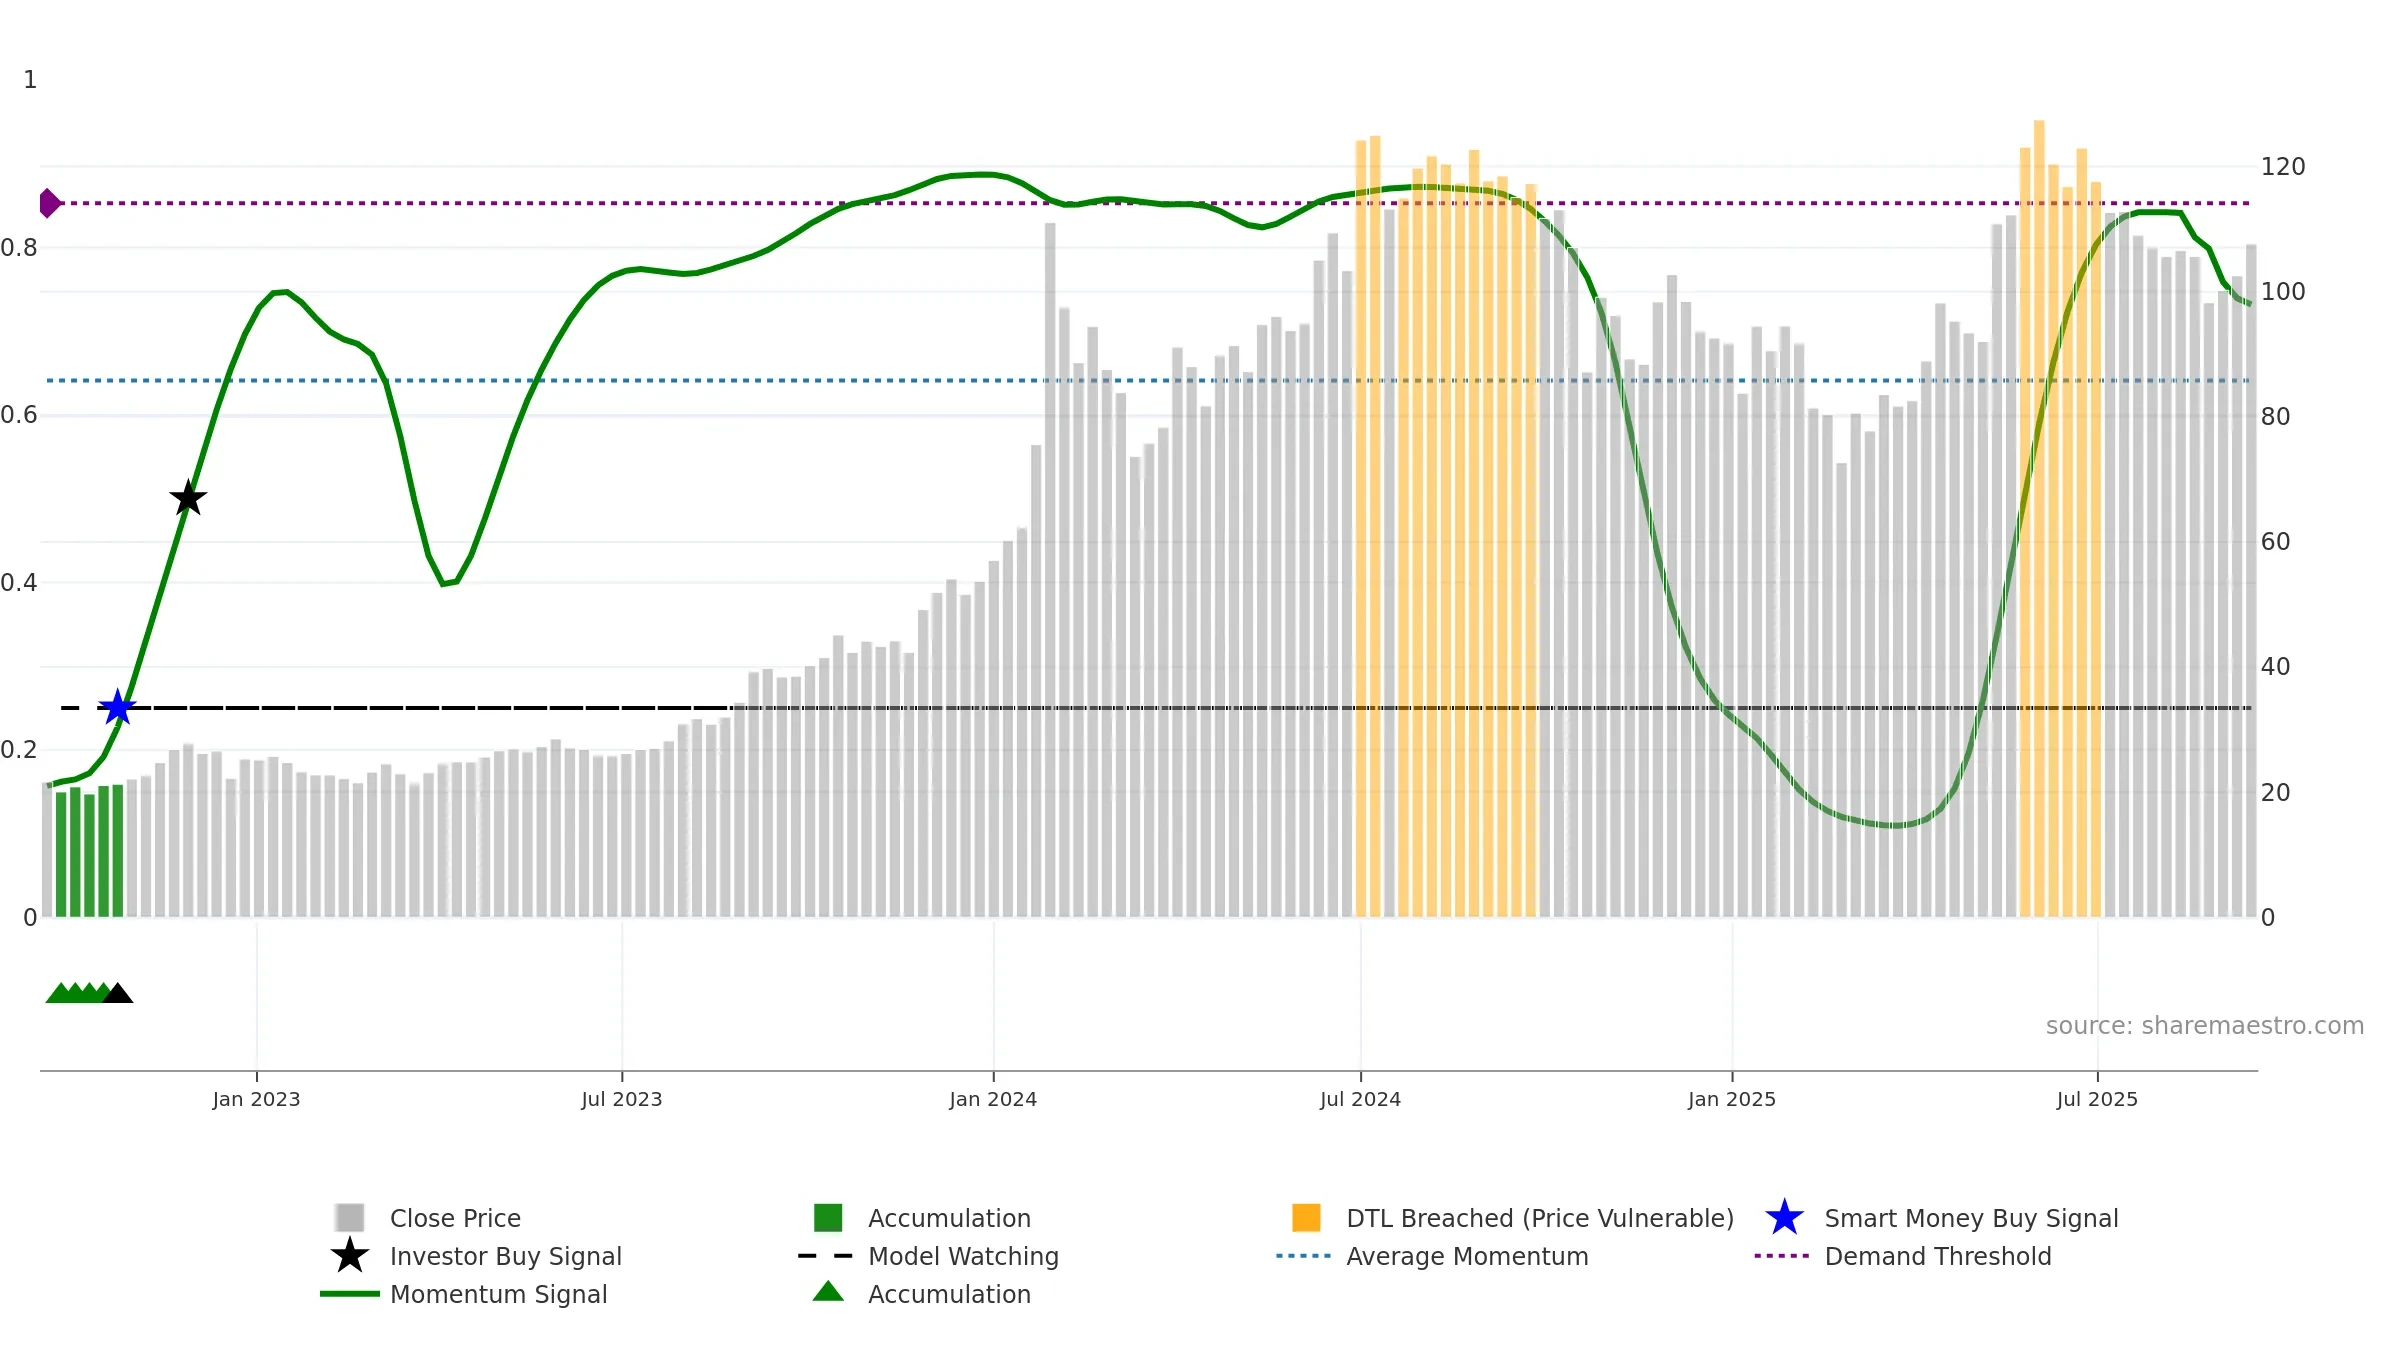
Task: Toggle Momentum Signal line in legend
Action: coord(498,1294)
